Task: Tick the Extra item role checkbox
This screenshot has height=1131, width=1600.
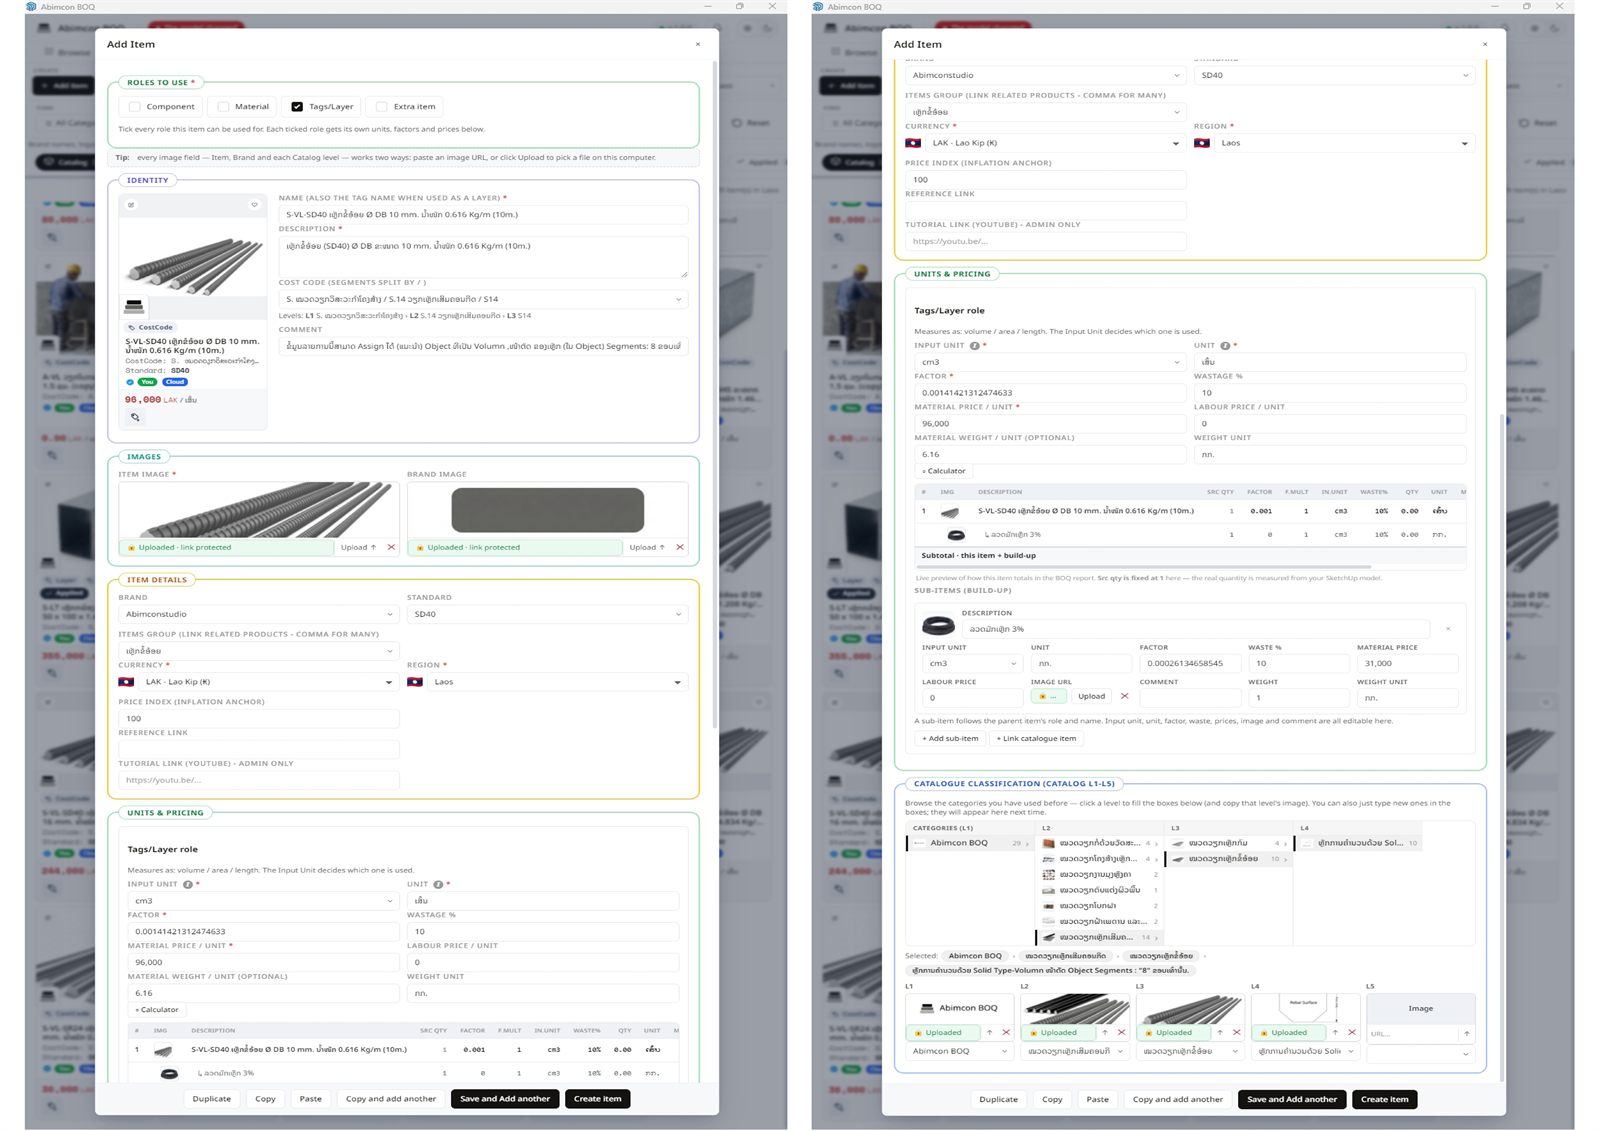Action: pos(381,107)
